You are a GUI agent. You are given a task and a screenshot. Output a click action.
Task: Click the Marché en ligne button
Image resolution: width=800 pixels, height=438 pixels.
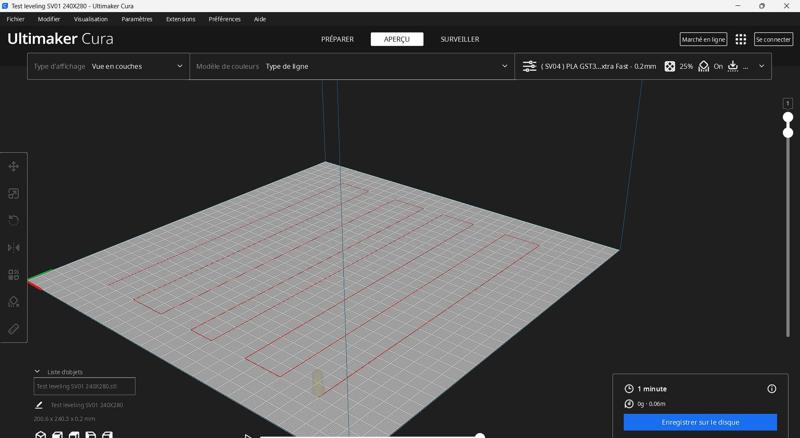(x=704, y=39)
